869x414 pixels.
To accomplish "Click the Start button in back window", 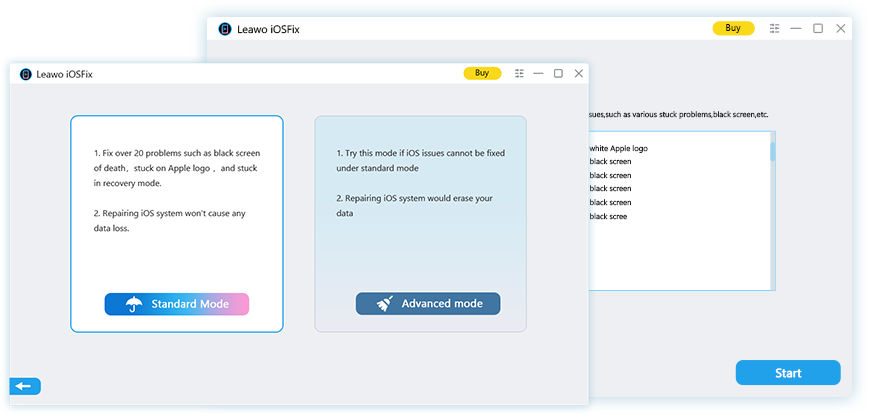I will tap(788, 373).
